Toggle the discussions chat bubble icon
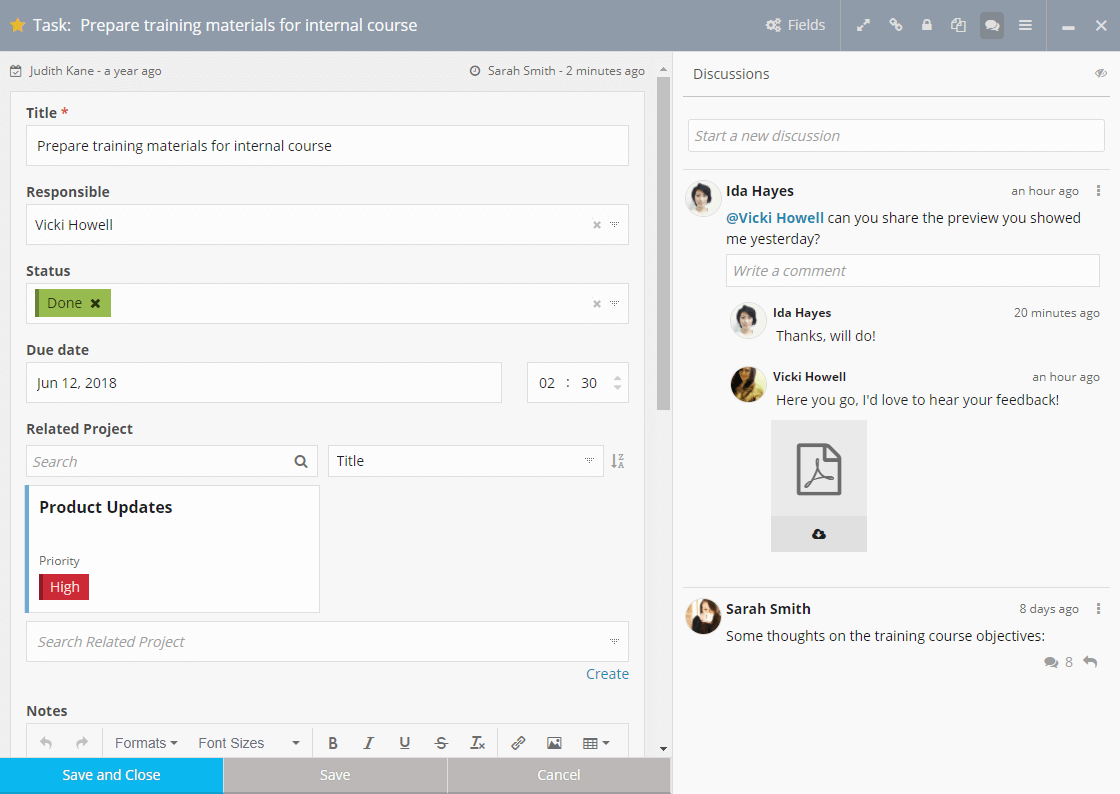The image size is (1120, 794). point(991,25)
